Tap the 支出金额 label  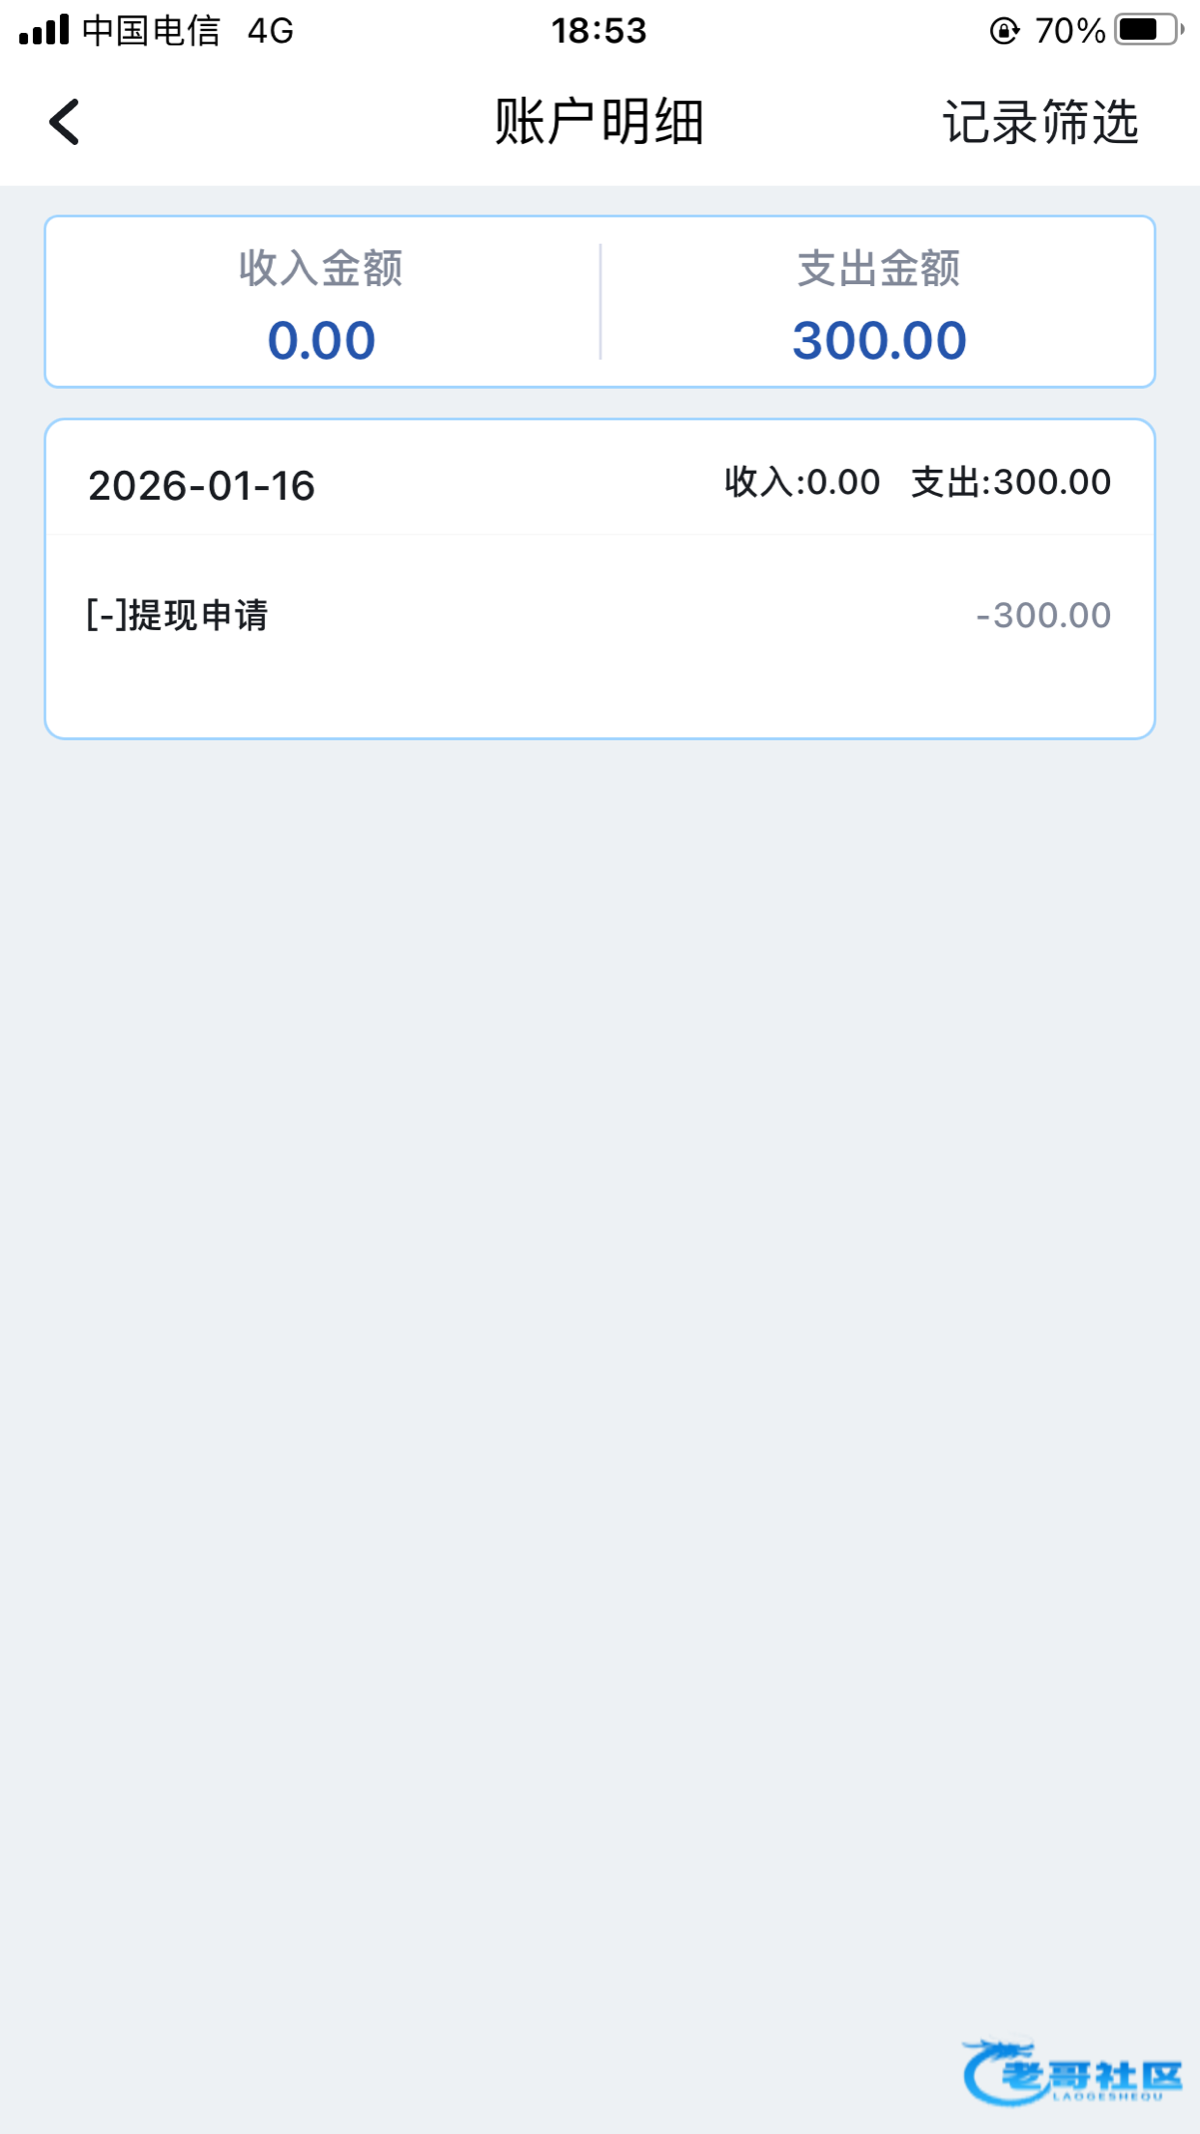tap(879, 268)
